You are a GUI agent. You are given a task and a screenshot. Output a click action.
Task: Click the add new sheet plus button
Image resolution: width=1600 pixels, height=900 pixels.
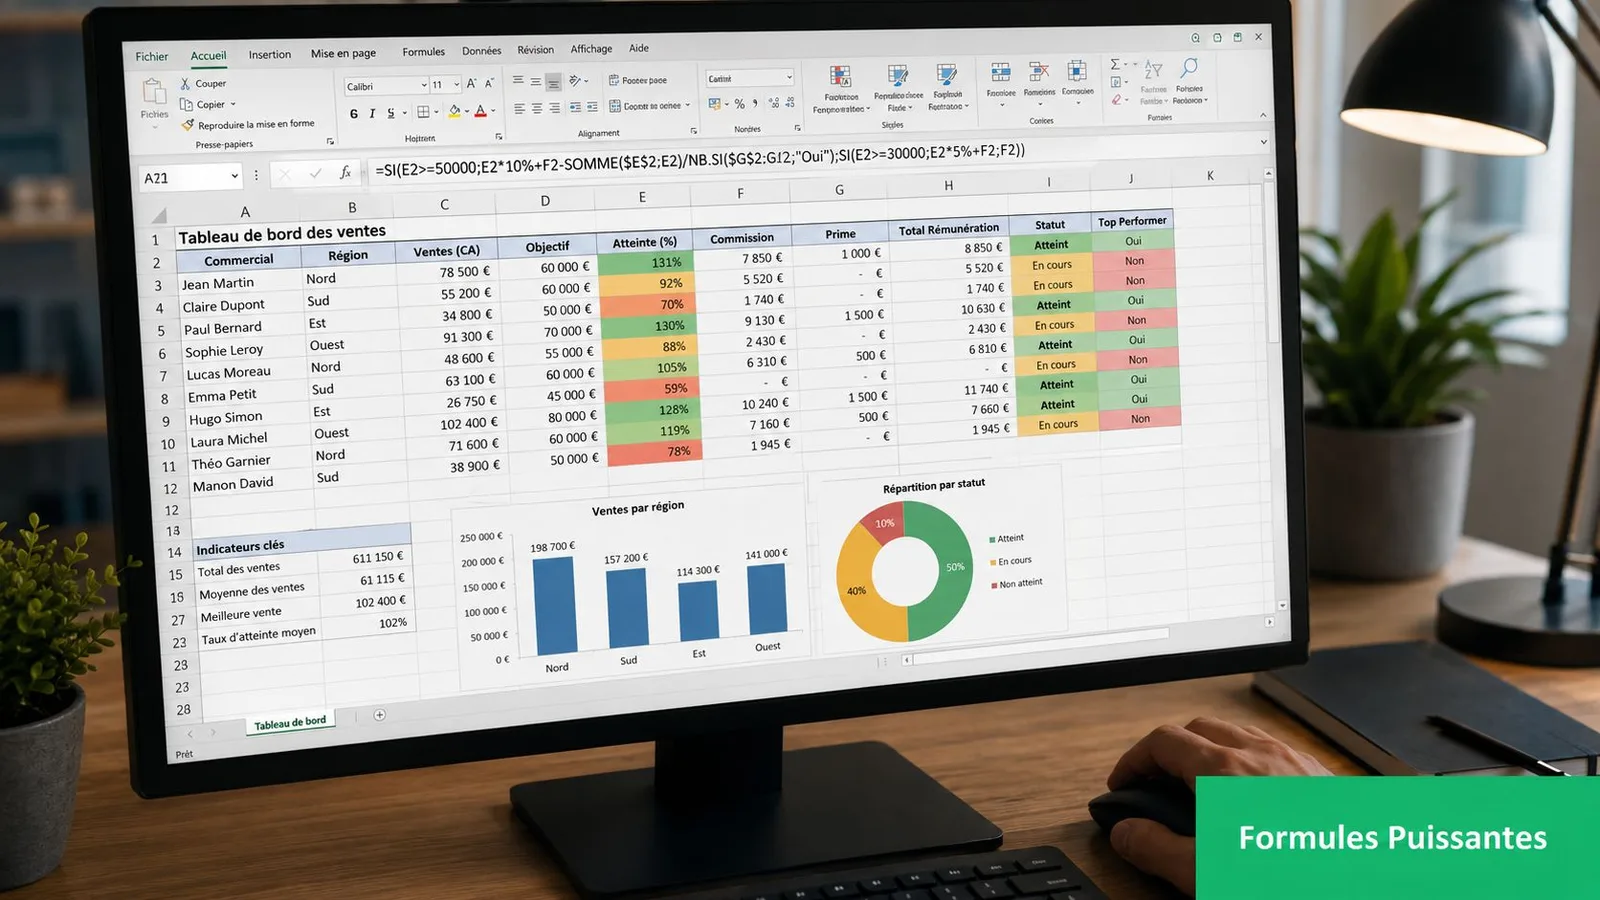point(379,715)
